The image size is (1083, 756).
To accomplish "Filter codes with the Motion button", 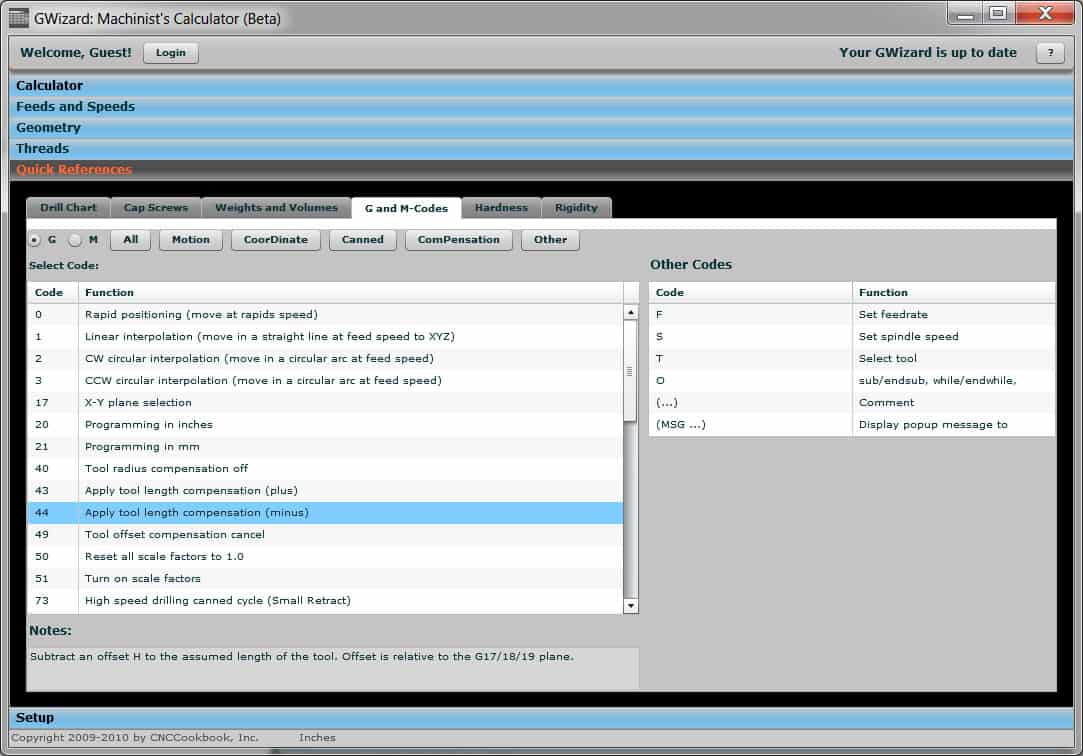I will (190, 239).
